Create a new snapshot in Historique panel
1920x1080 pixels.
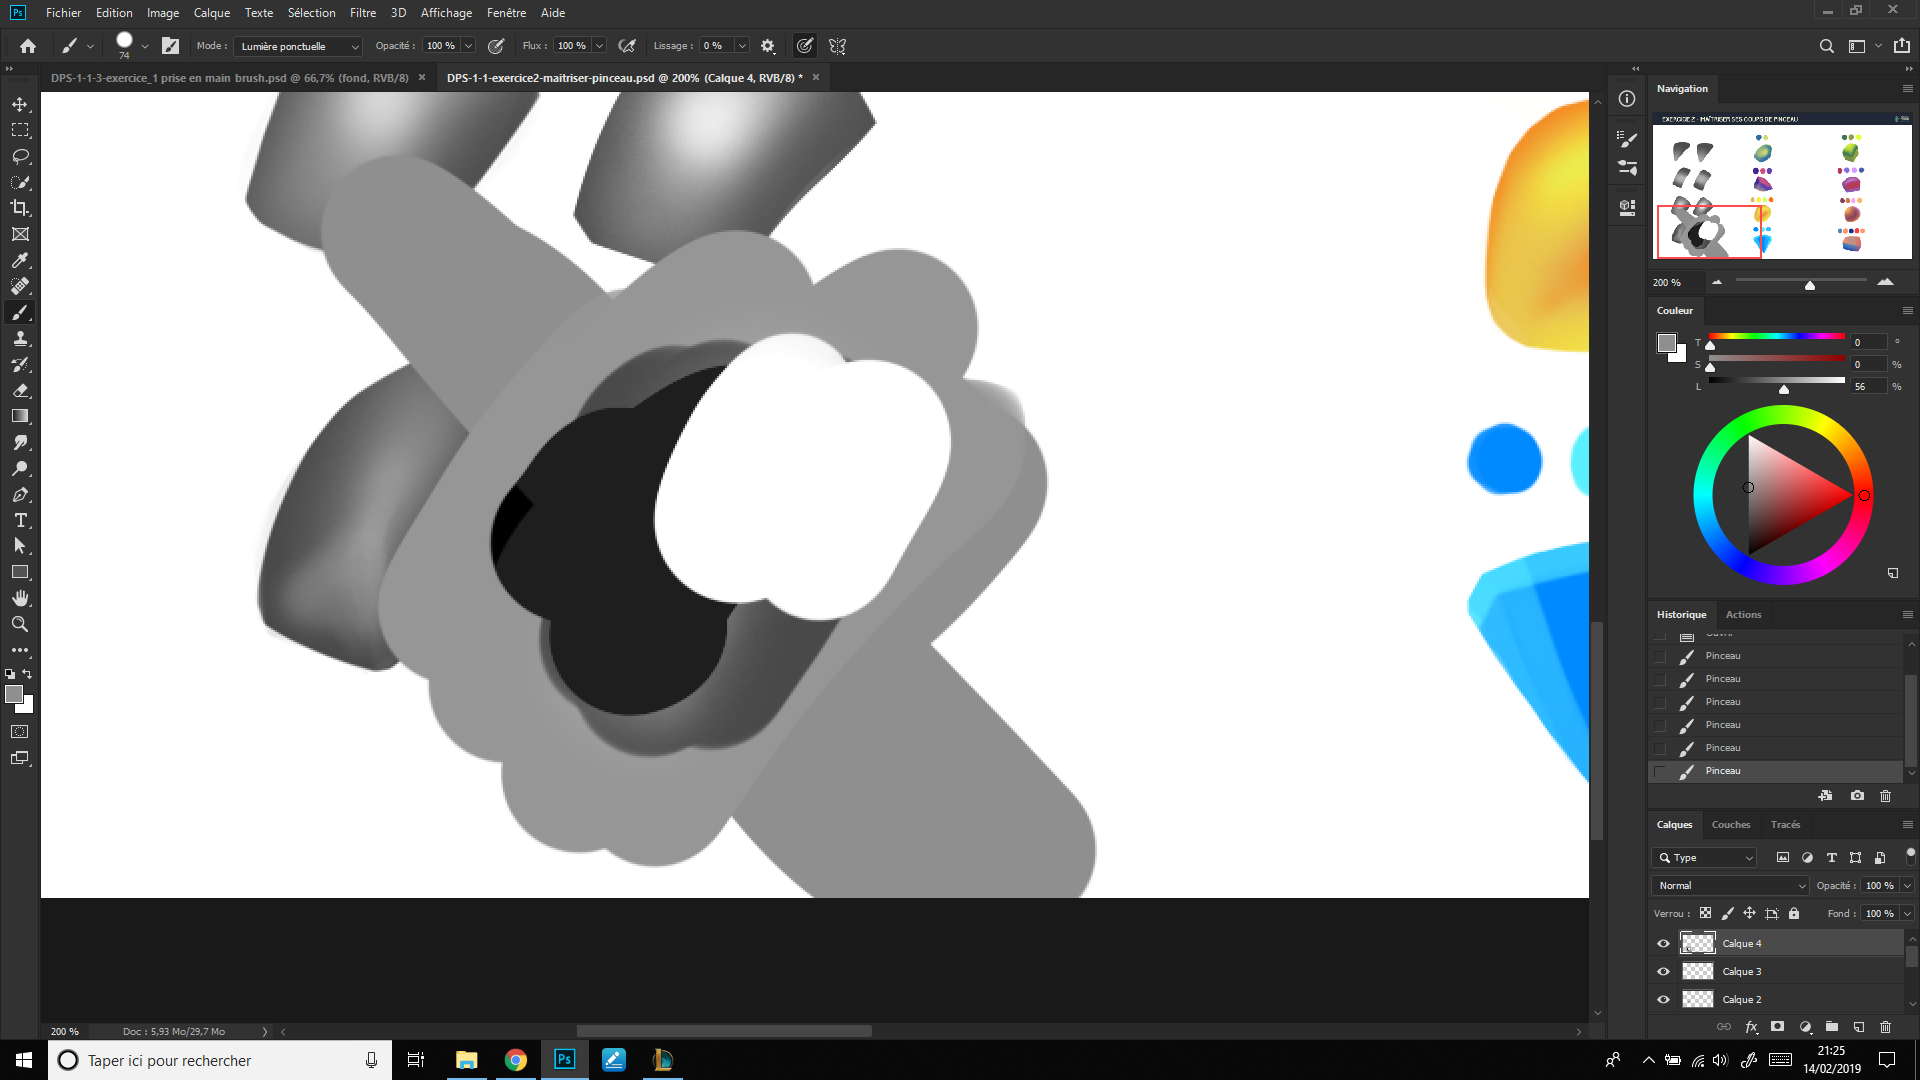(1857, 796)
